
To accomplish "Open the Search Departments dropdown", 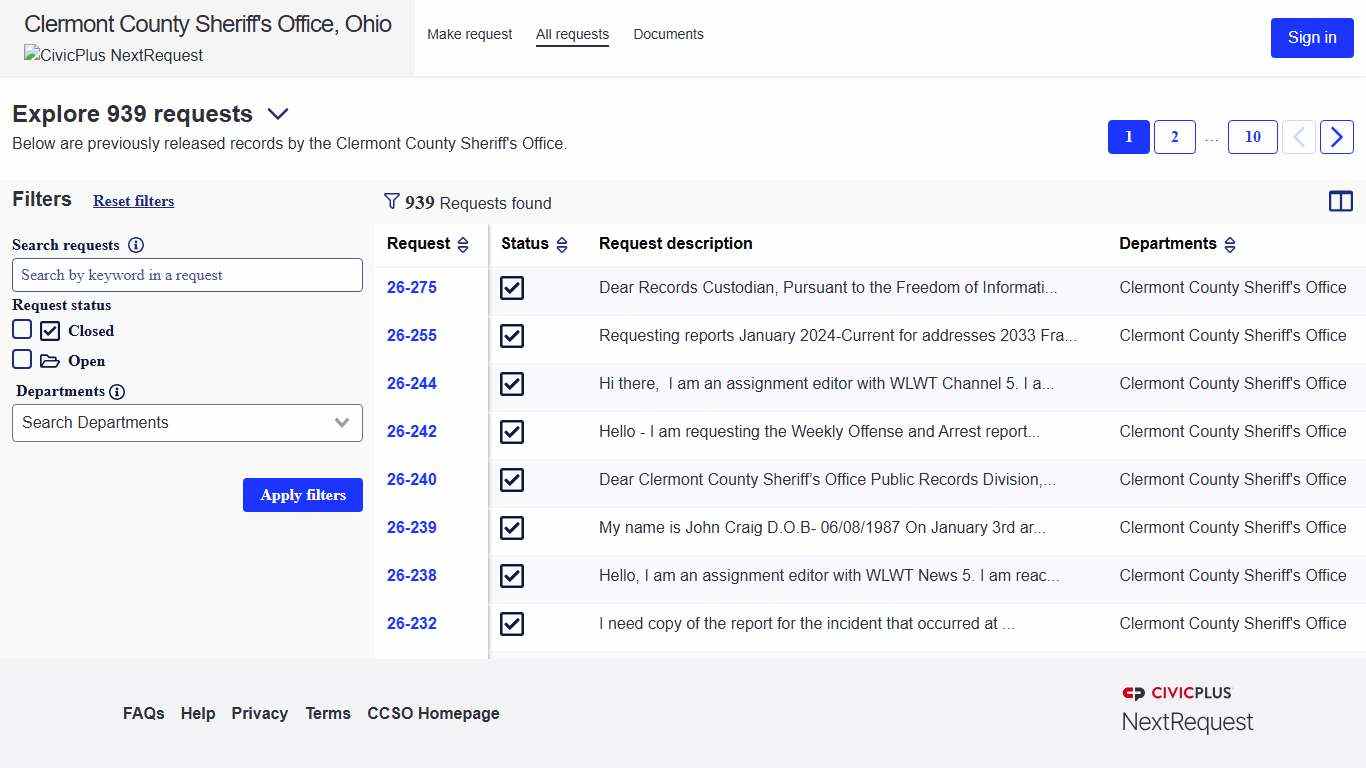I will [x=187, y=423].
